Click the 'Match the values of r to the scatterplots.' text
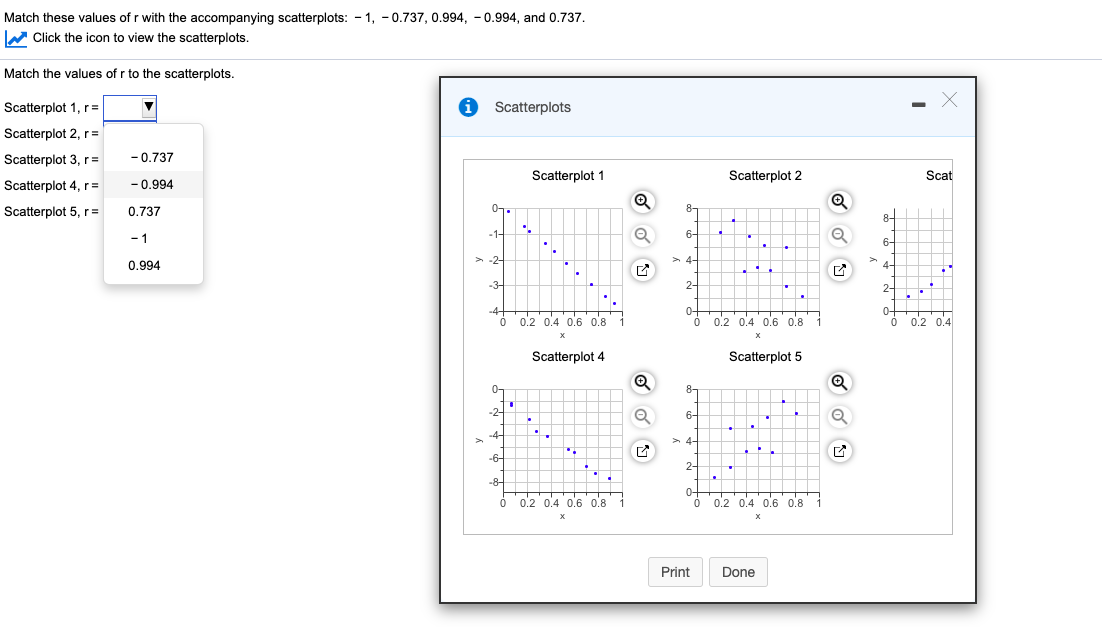Viewport: 1102px width, 627px height. click(119, 74)
